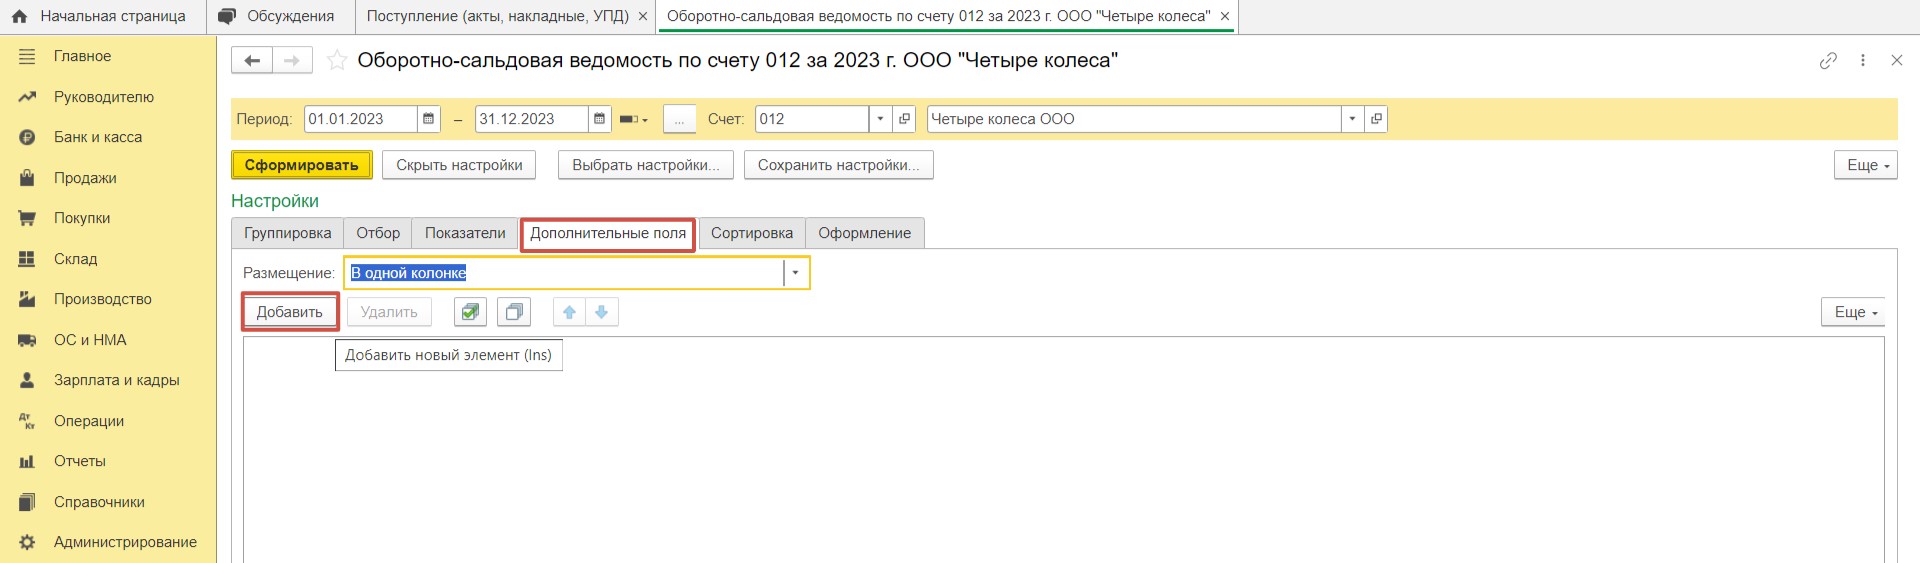Add report to favorites star
This screenshot has height=563, width=1920.
(337, 61)
